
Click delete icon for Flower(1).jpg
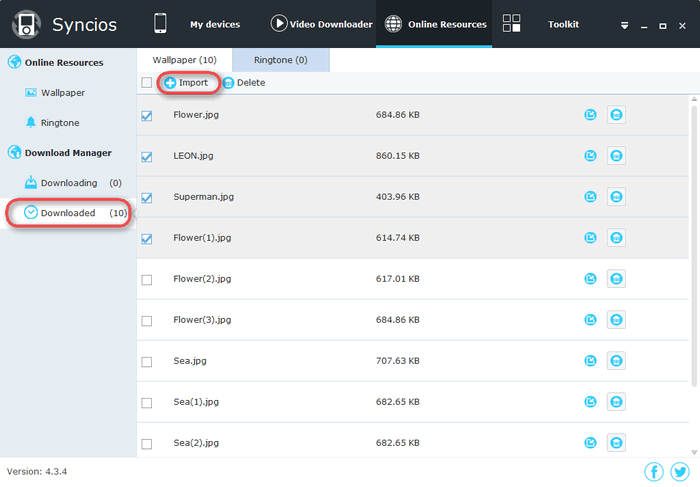(616, 238)
